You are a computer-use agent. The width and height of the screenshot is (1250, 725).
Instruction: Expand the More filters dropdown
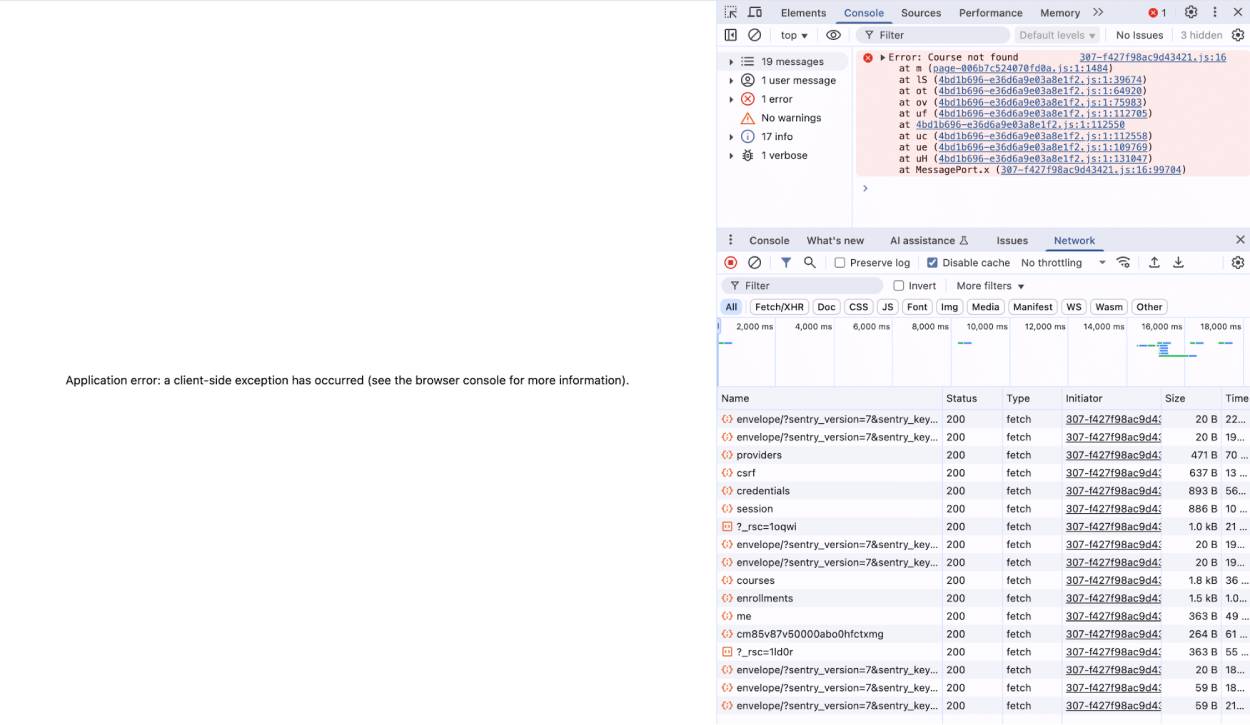point(989,285)
